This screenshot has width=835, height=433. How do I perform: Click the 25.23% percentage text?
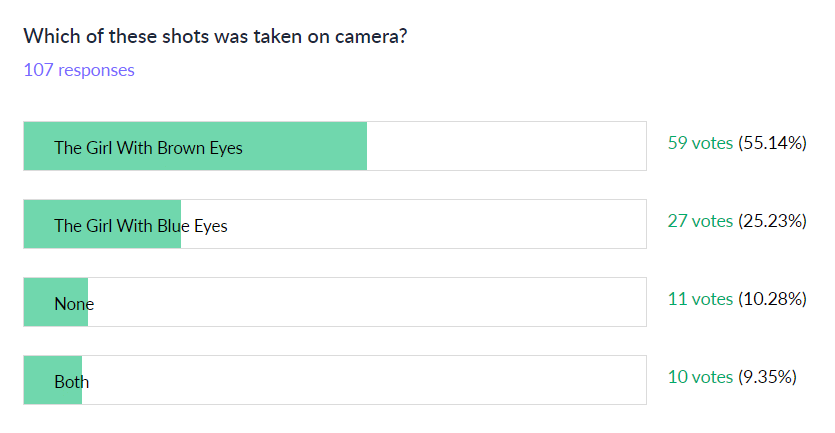click(x=772, y=221)
